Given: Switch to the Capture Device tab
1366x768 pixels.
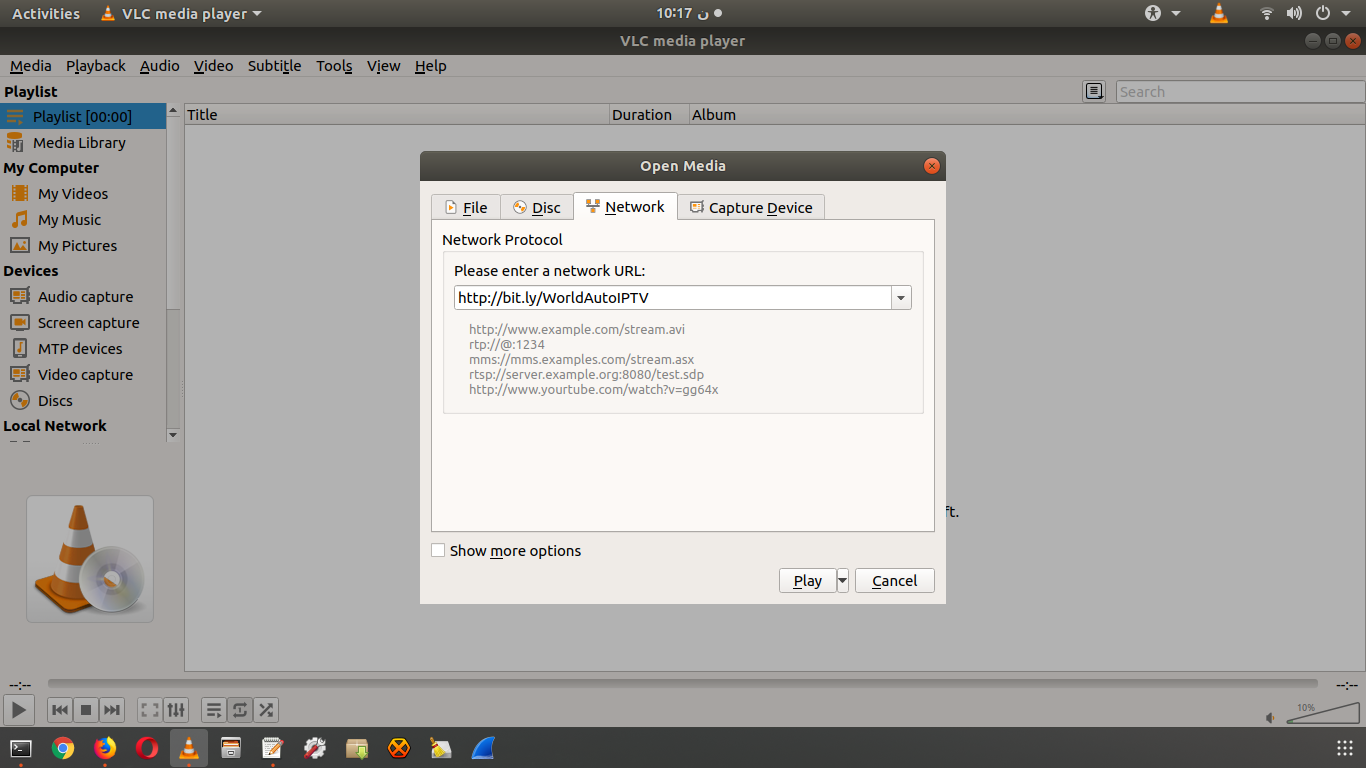Looking at the screenshot, I should (x=751, y=208).
